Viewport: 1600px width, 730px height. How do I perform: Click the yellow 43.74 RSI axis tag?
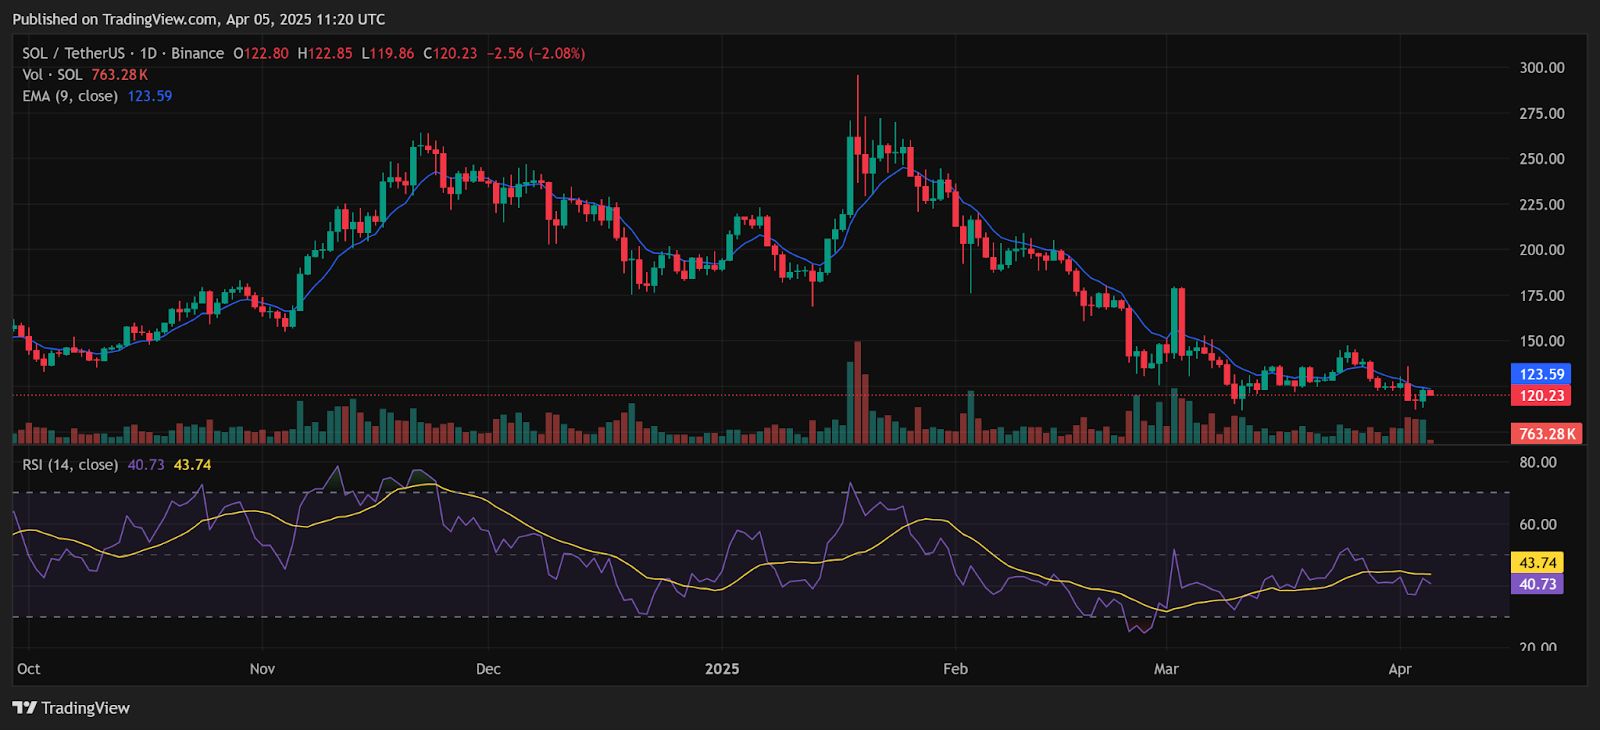click(1537, 563)
